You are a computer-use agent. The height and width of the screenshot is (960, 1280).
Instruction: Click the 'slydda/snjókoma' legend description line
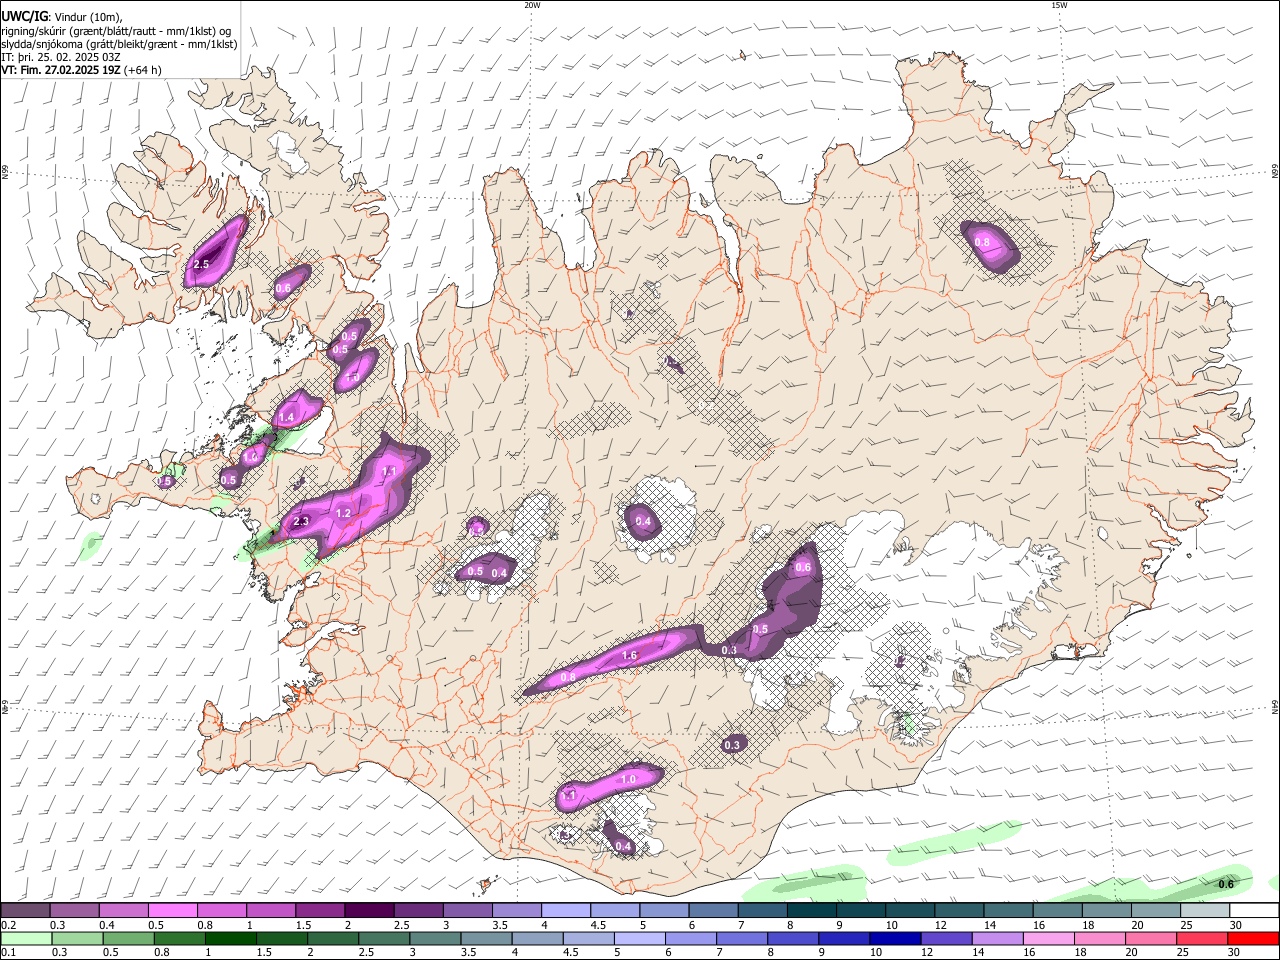pyautogui.click(x=120, y=44)
